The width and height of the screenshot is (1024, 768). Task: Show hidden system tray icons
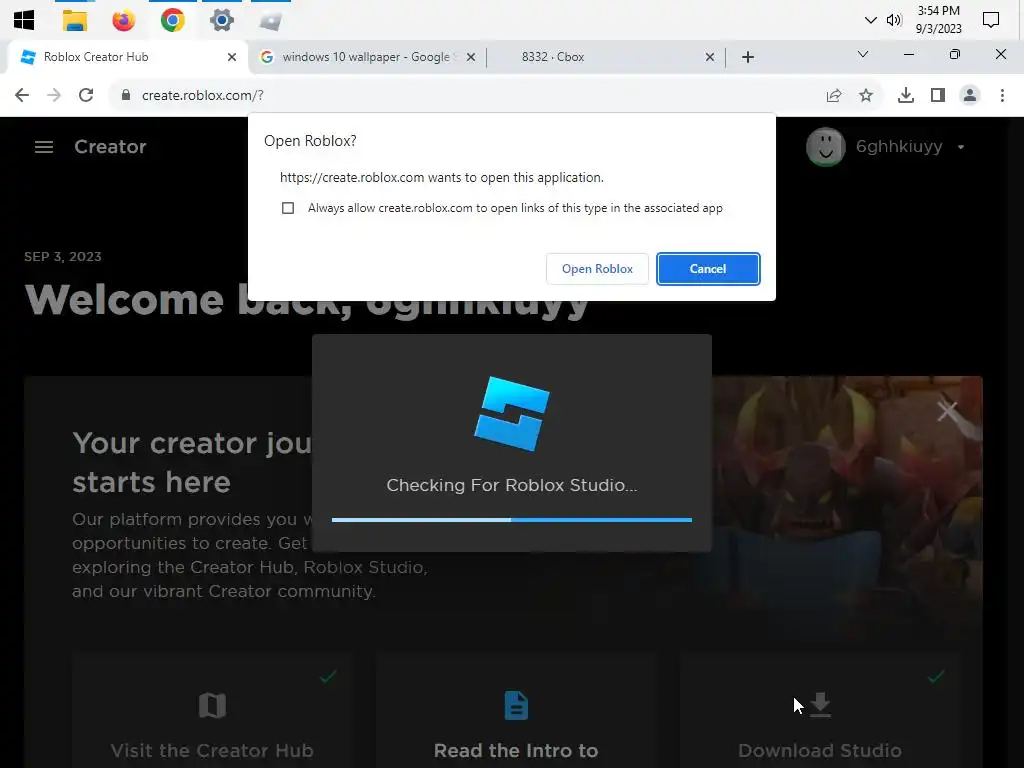coord(870,20)
